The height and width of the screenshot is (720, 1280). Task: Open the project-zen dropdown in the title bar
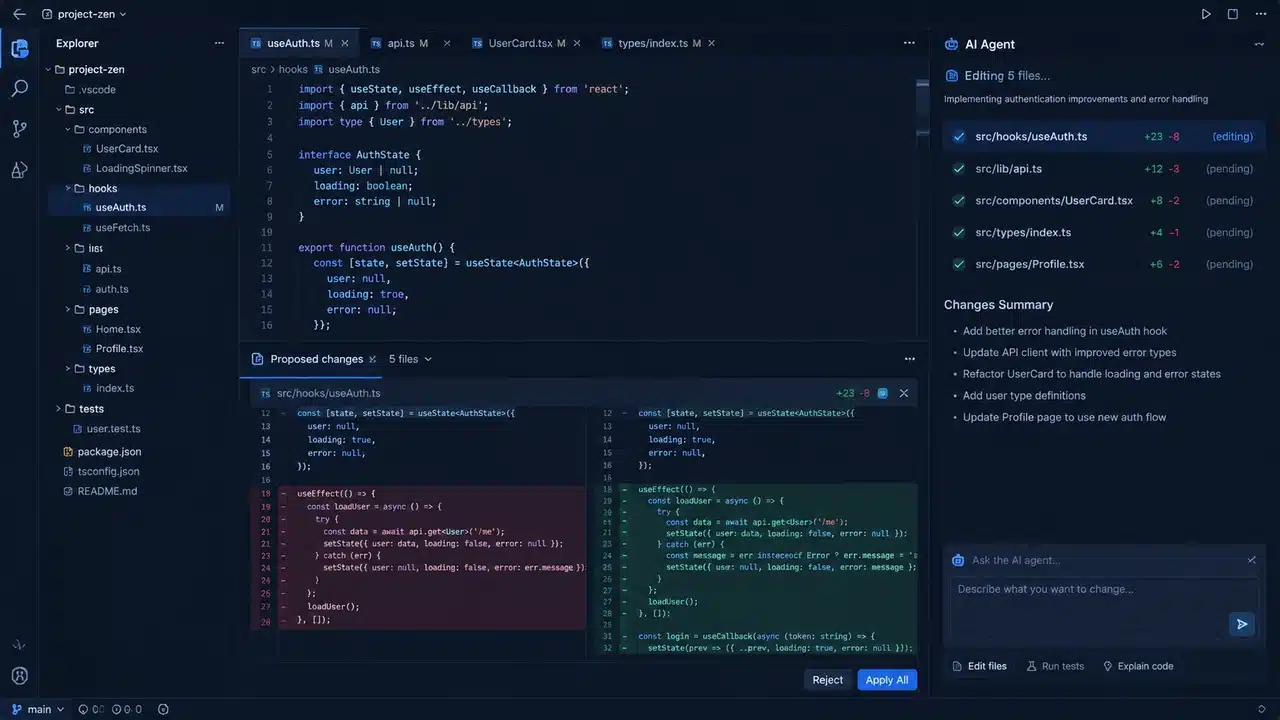85,14
